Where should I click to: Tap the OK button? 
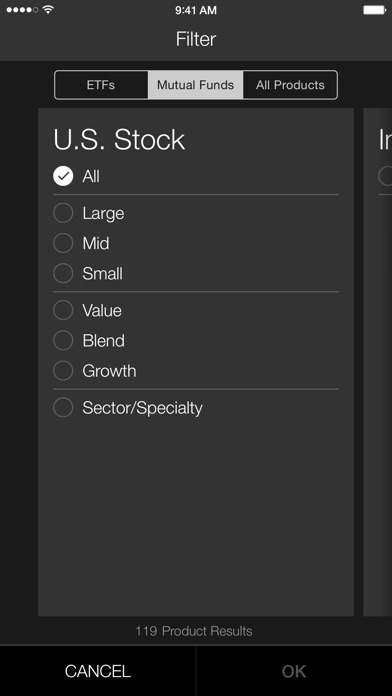(x=294, y=671)
